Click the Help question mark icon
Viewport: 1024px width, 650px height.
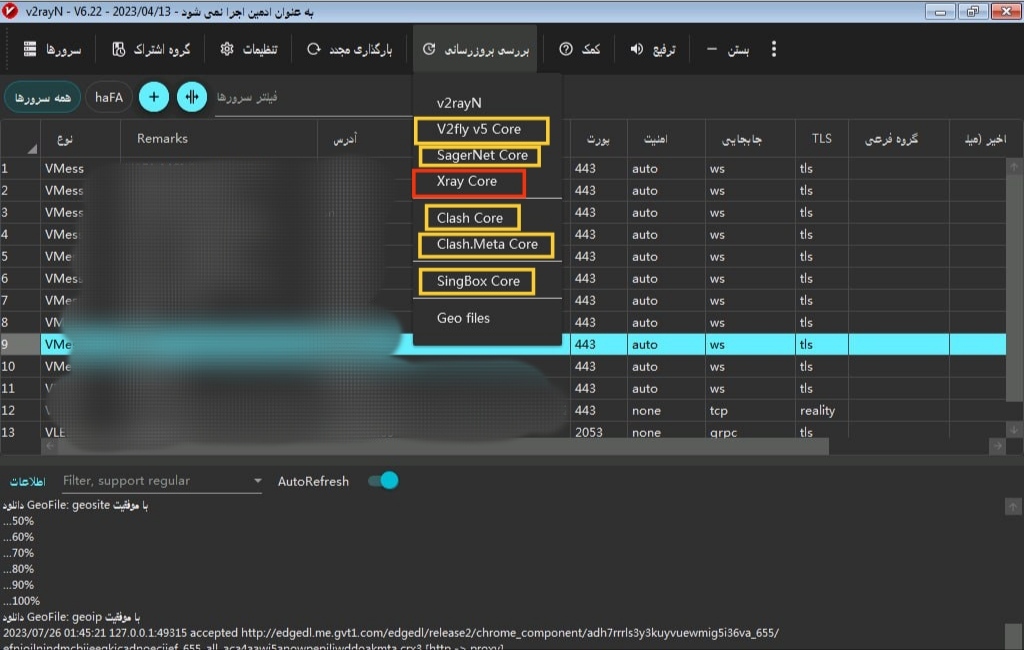click(566, 49)
